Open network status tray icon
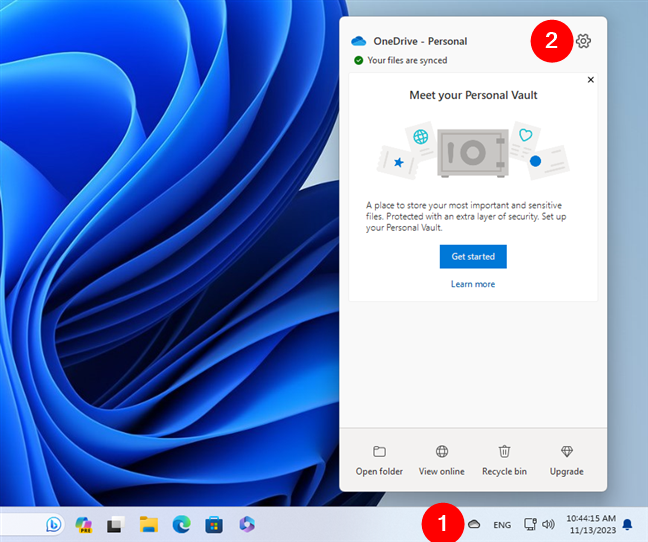Image resolution: width=648 pixels, height=542 pixels. [530, 524]
